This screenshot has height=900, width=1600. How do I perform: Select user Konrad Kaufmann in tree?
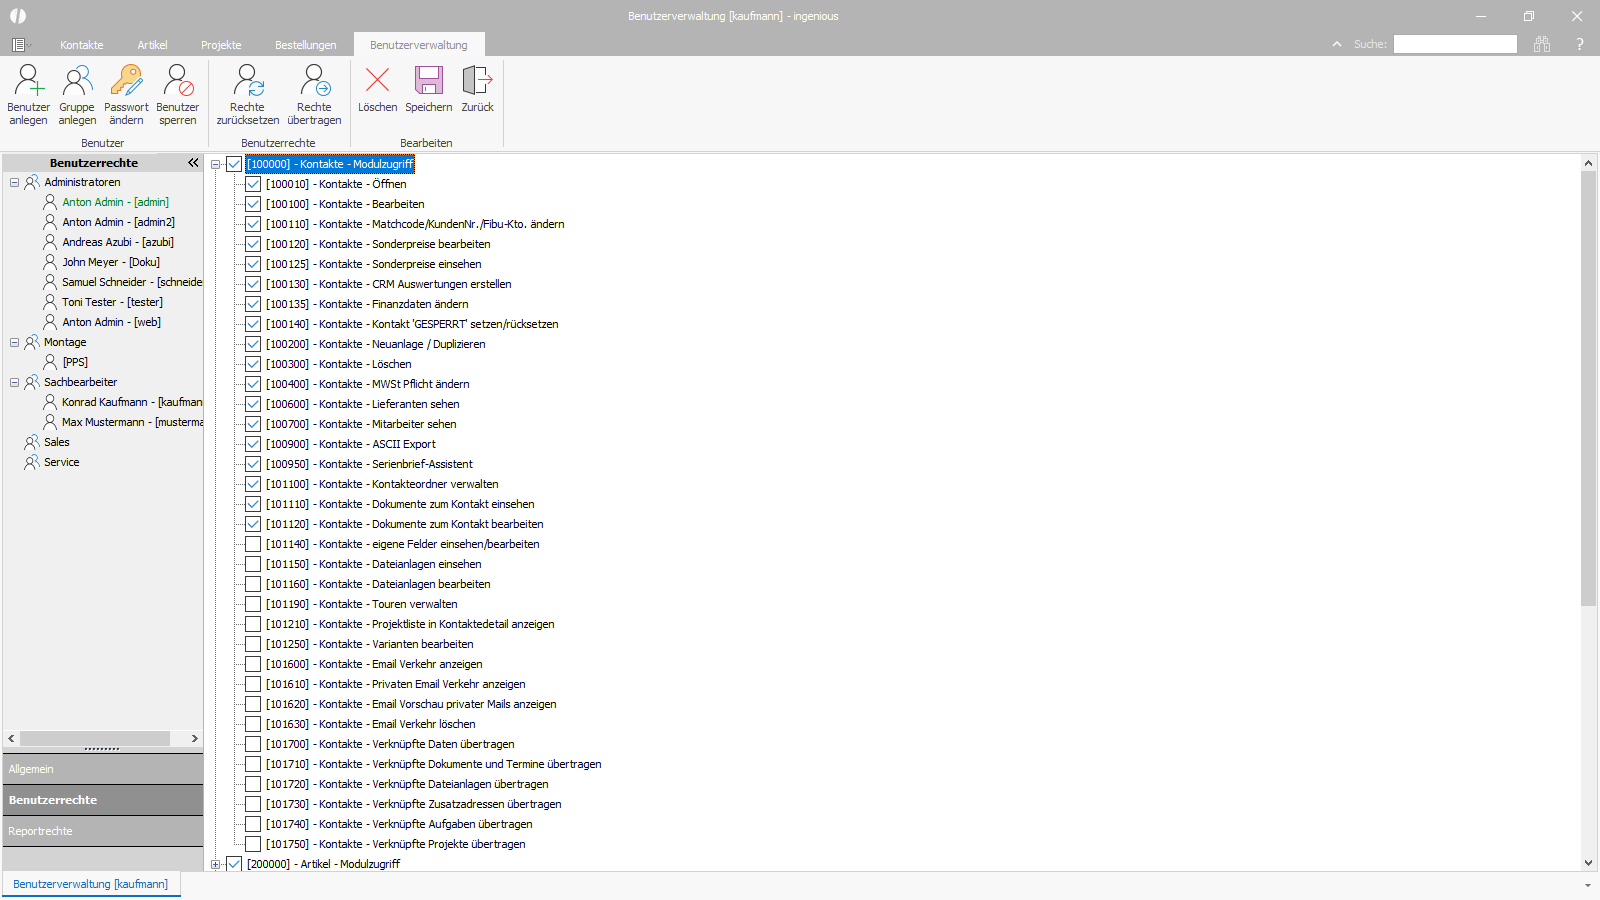pos(131,402)
